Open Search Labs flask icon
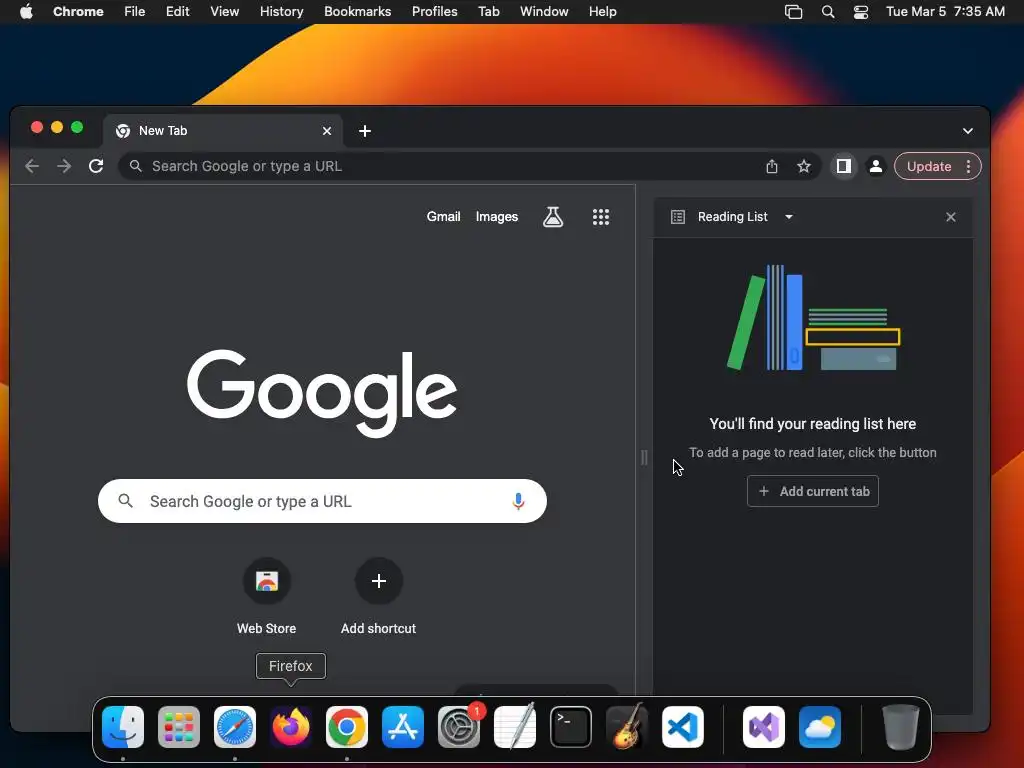1024x768 pixels. [x=552, y=217]
